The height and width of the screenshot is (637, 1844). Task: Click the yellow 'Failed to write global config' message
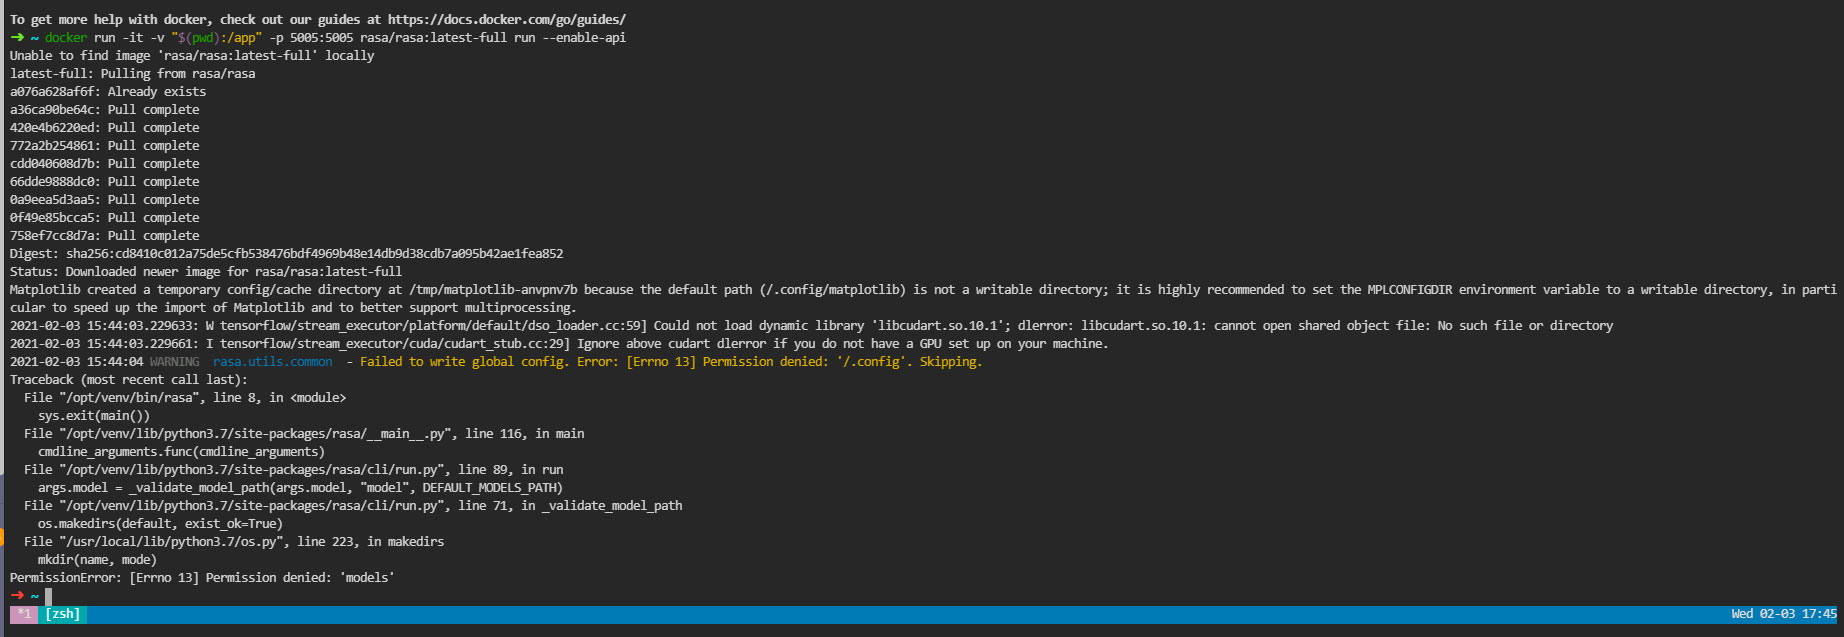(671, 361)
